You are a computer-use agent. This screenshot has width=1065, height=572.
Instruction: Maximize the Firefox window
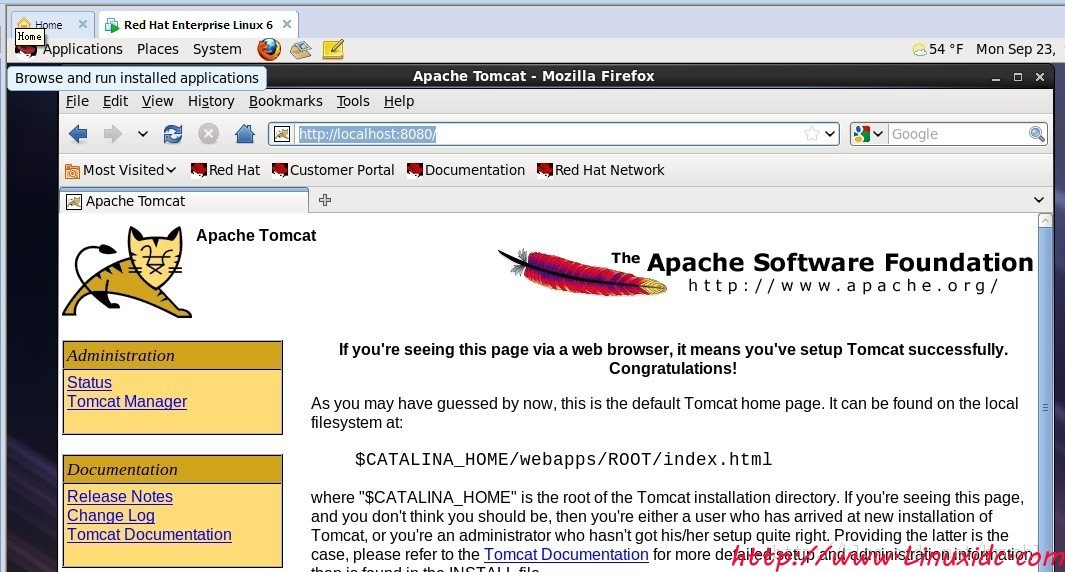[1017, 77]
